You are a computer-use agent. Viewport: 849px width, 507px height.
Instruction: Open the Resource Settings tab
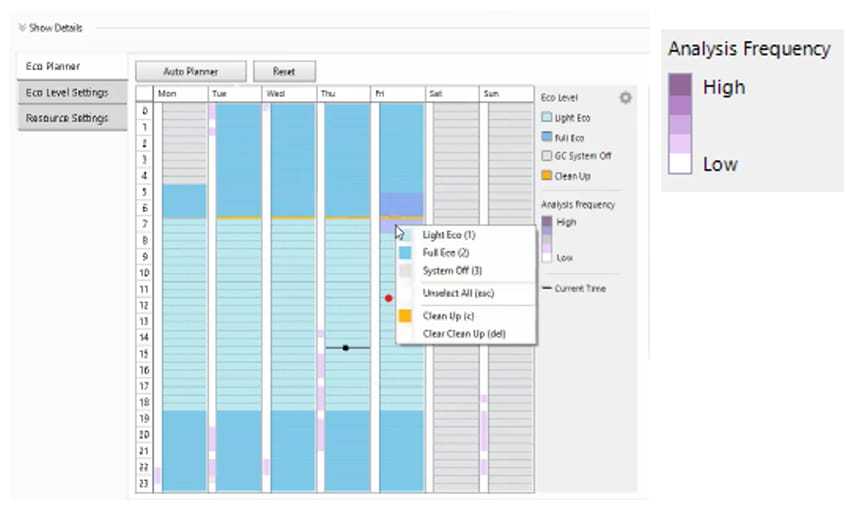tap(72, 118)
